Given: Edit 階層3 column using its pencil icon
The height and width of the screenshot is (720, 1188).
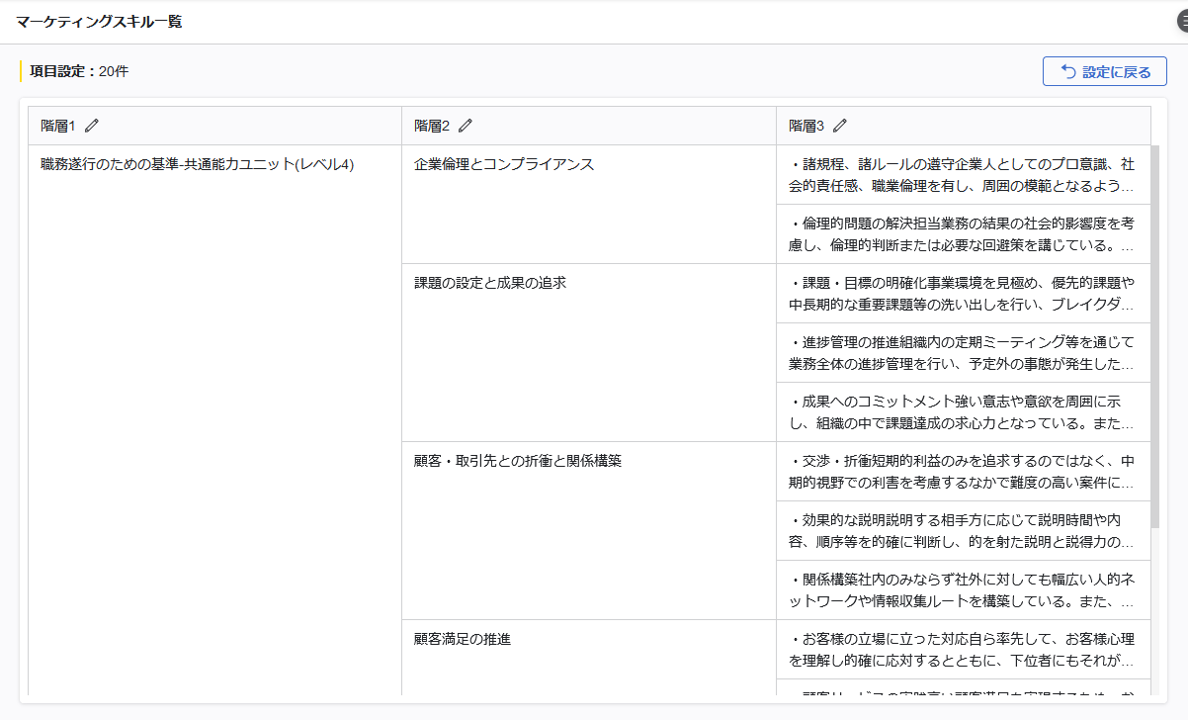Looking at the screenshot, I should click(x=840, y=124).
